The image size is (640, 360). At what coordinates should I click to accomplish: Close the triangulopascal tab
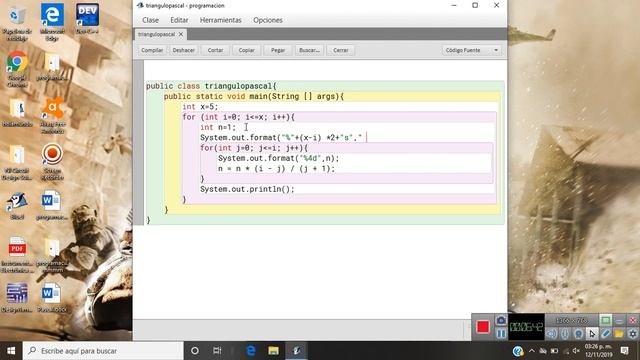[181, 34]
